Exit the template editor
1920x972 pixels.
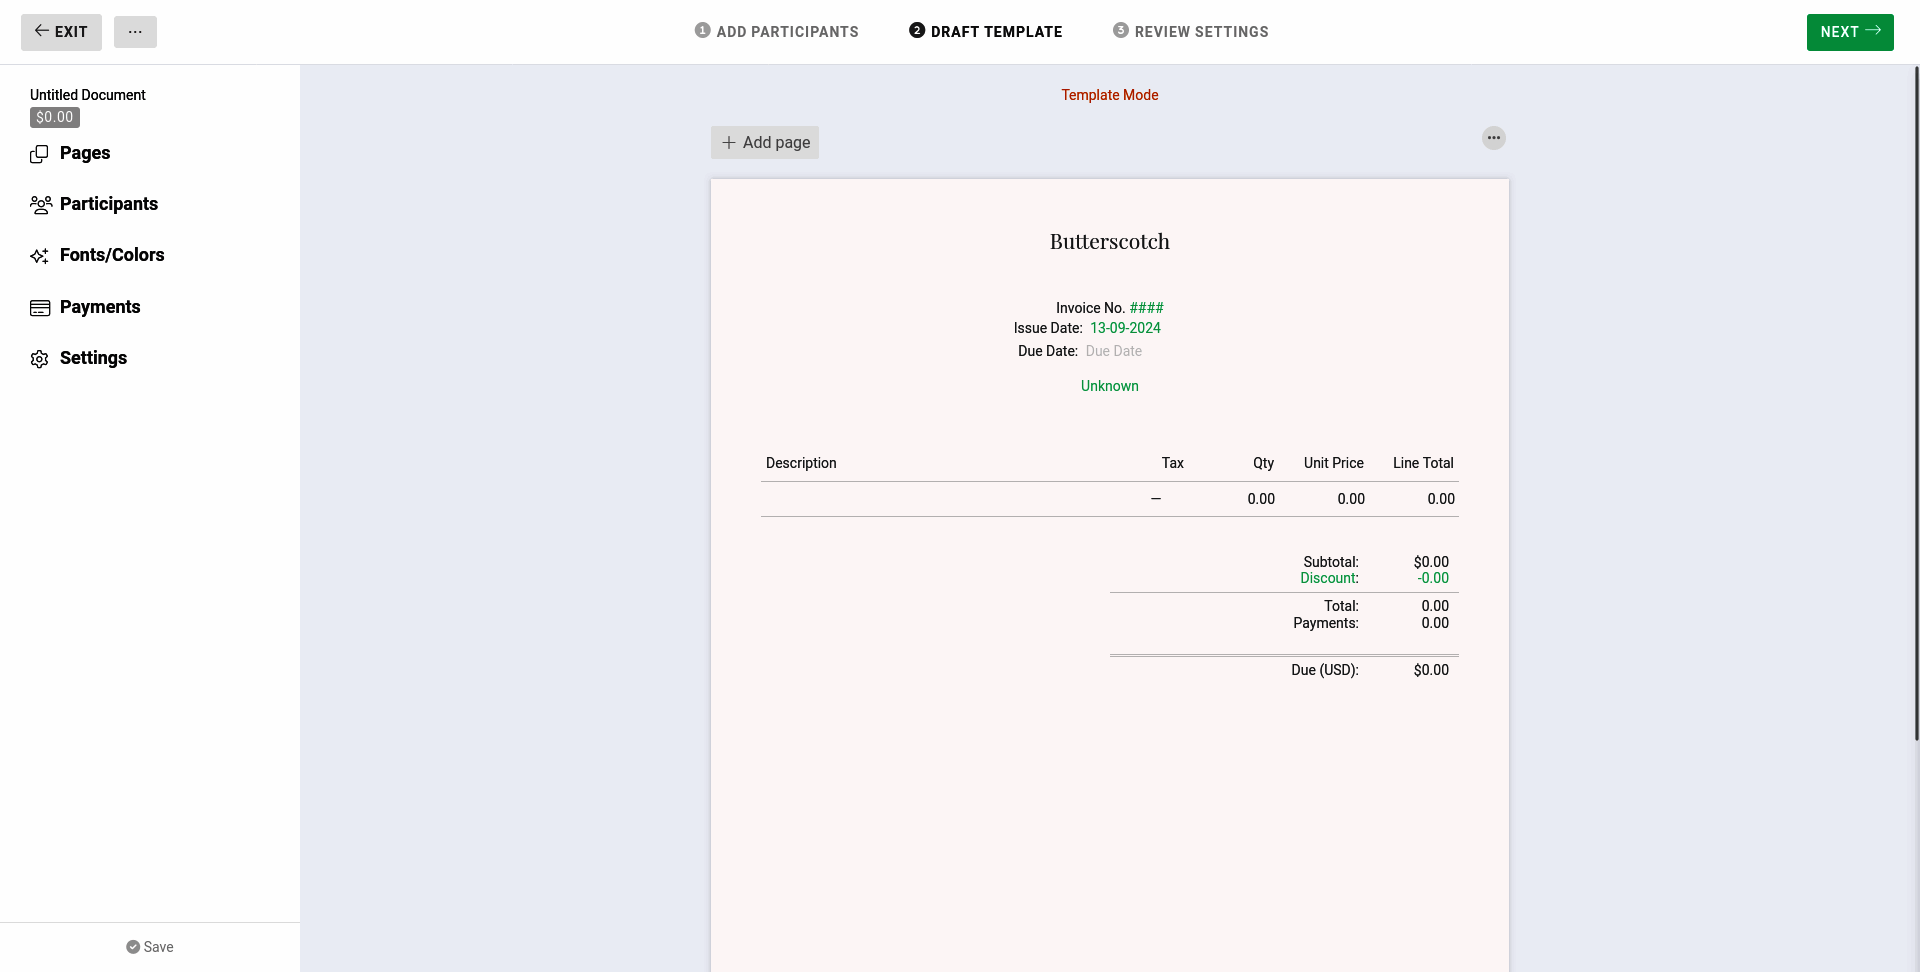[x=61, y=32]
